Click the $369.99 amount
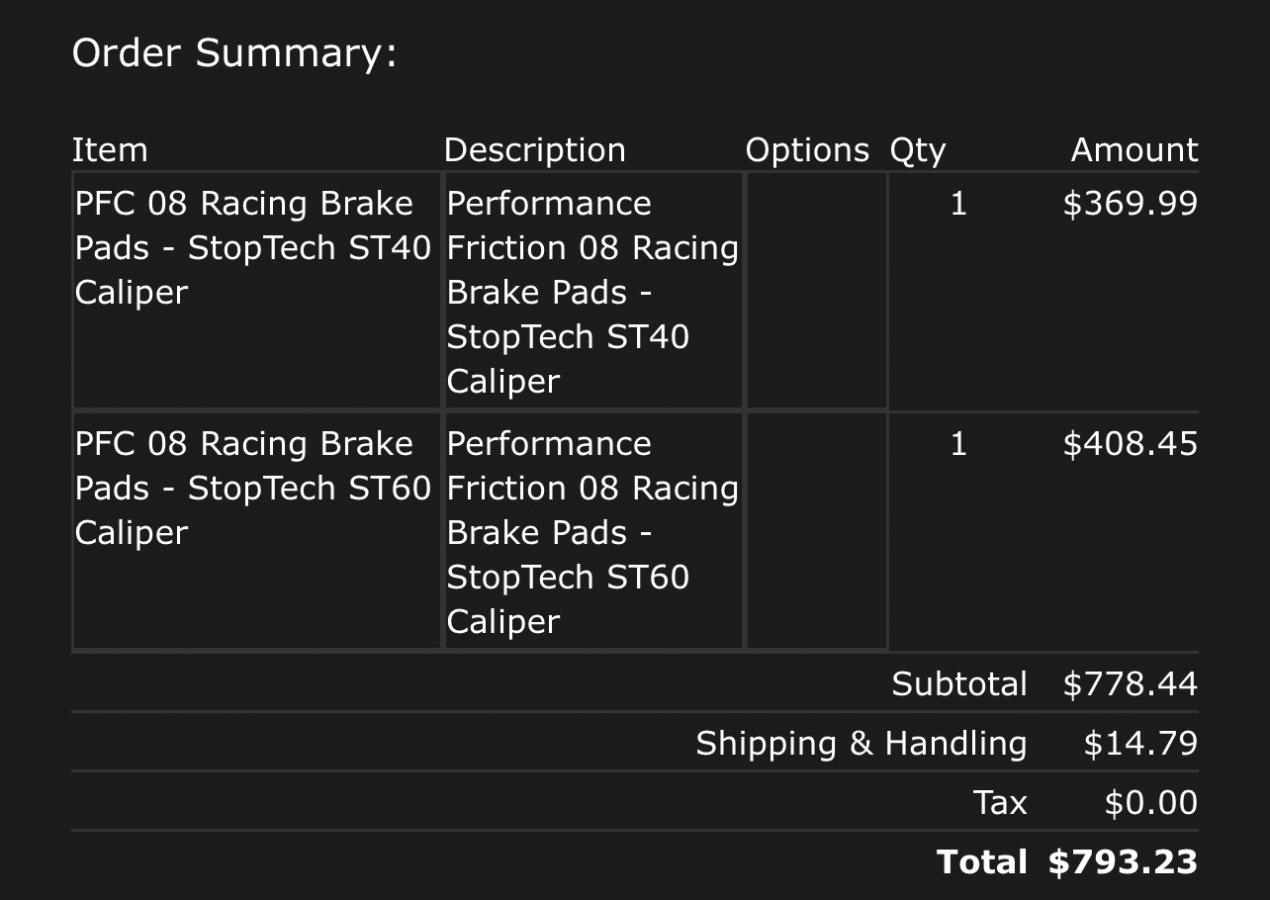The width and height of the screenshot is (1270, 900). (1130, 204)
